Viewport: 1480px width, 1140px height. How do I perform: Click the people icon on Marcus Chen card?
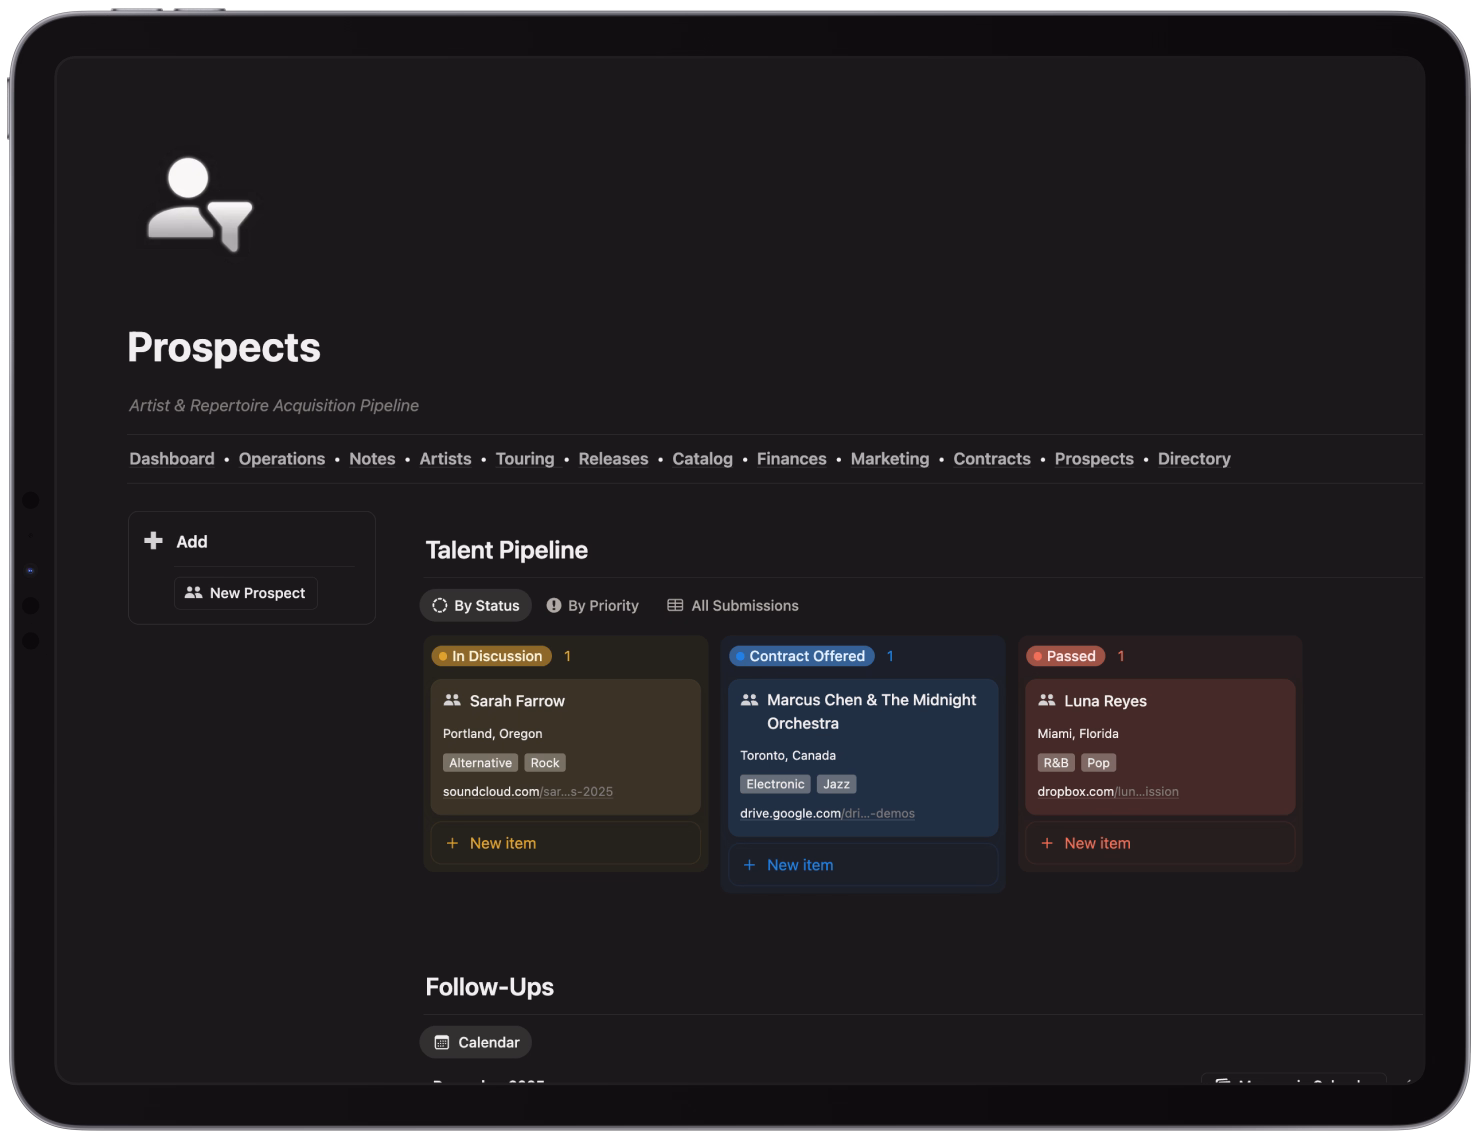point(749,700)
